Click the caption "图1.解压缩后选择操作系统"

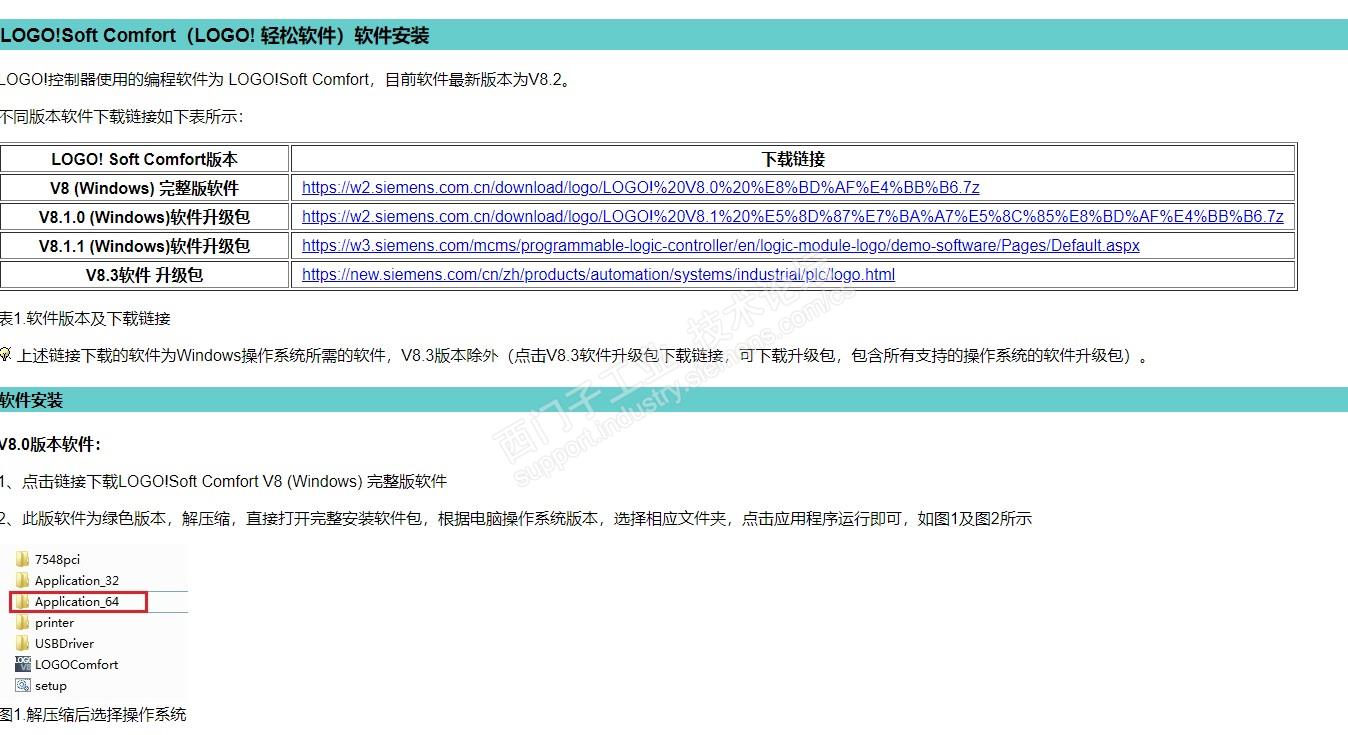pos(93,714)
